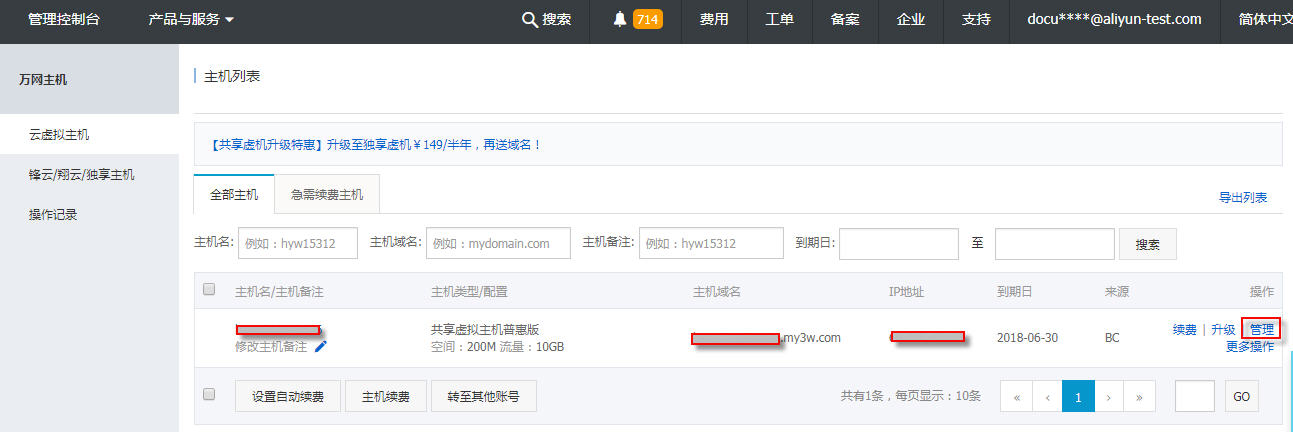Go to the previous page arrow

pos(1047,396)
